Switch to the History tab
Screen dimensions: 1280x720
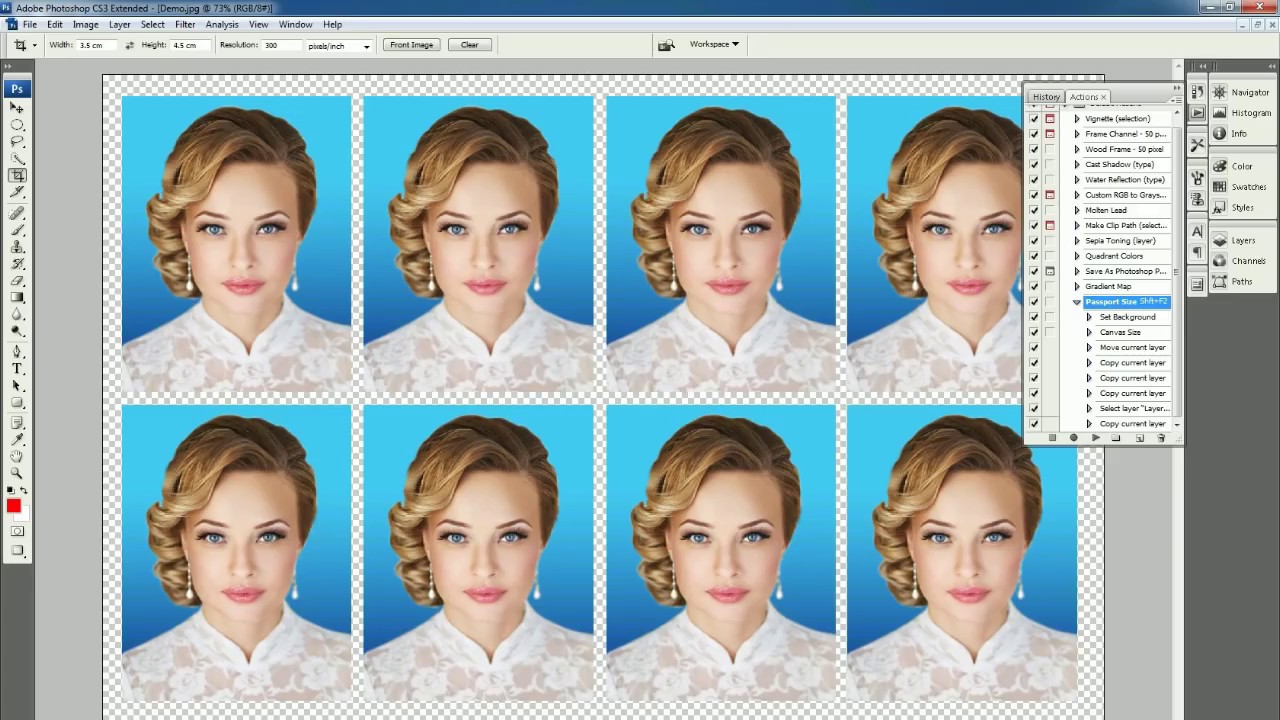point(1046,97)
